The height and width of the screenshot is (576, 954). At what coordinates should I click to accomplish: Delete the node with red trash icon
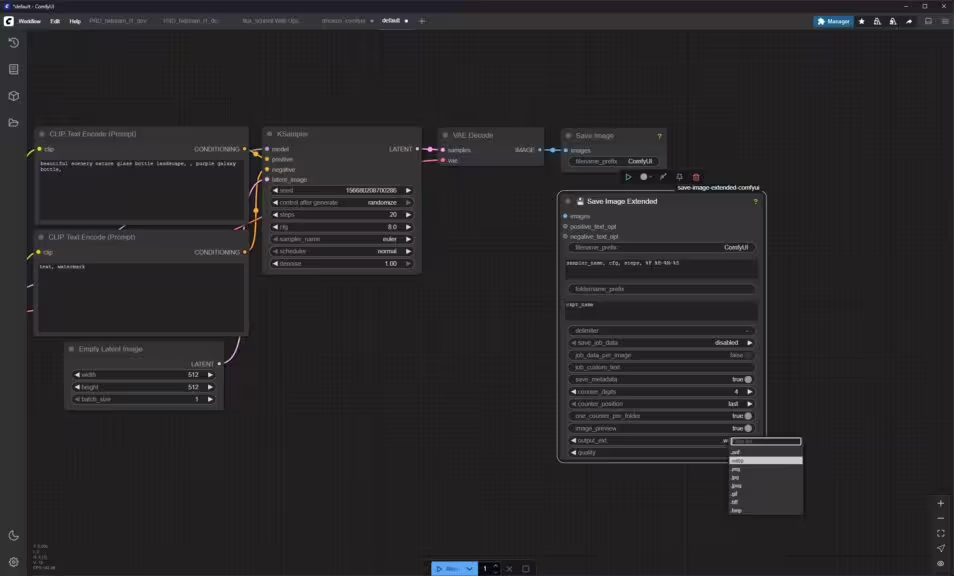696,177
